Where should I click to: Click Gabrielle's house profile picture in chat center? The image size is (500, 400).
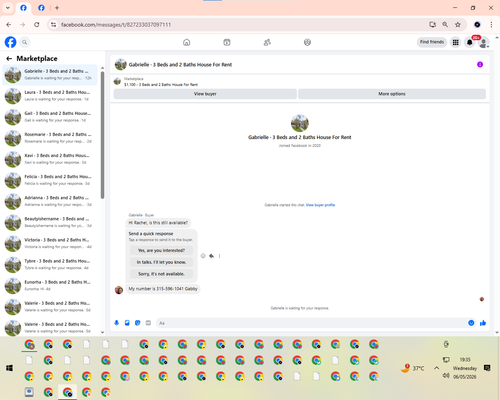(300, 123)
